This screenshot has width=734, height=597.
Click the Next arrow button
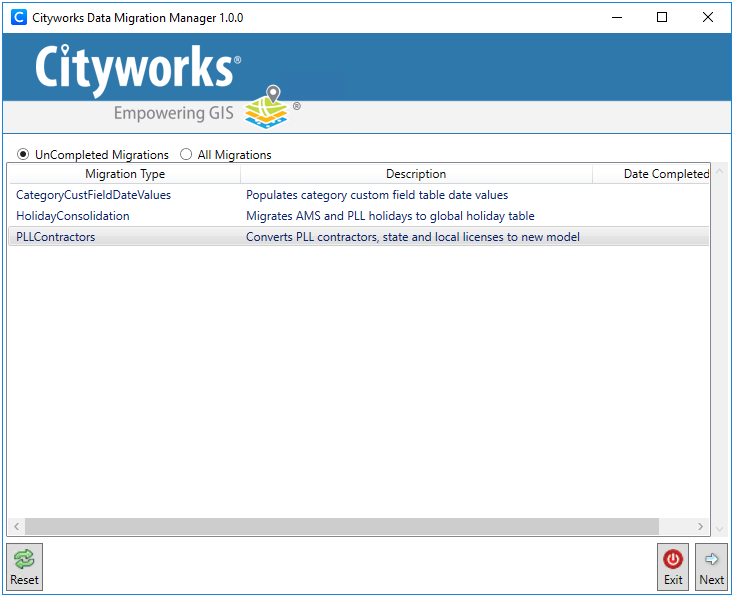(711, 567)
